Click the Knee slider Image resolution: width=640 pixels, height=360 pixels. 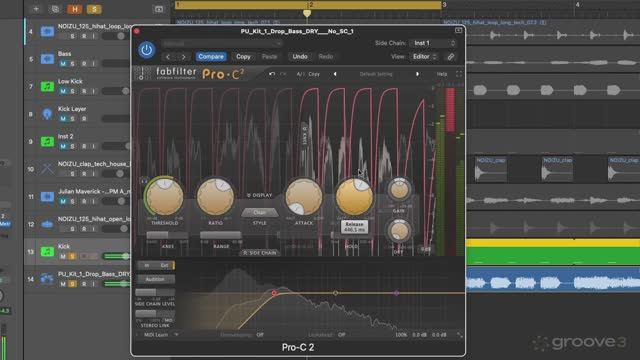pyautogui.click(x=167, y=235)
